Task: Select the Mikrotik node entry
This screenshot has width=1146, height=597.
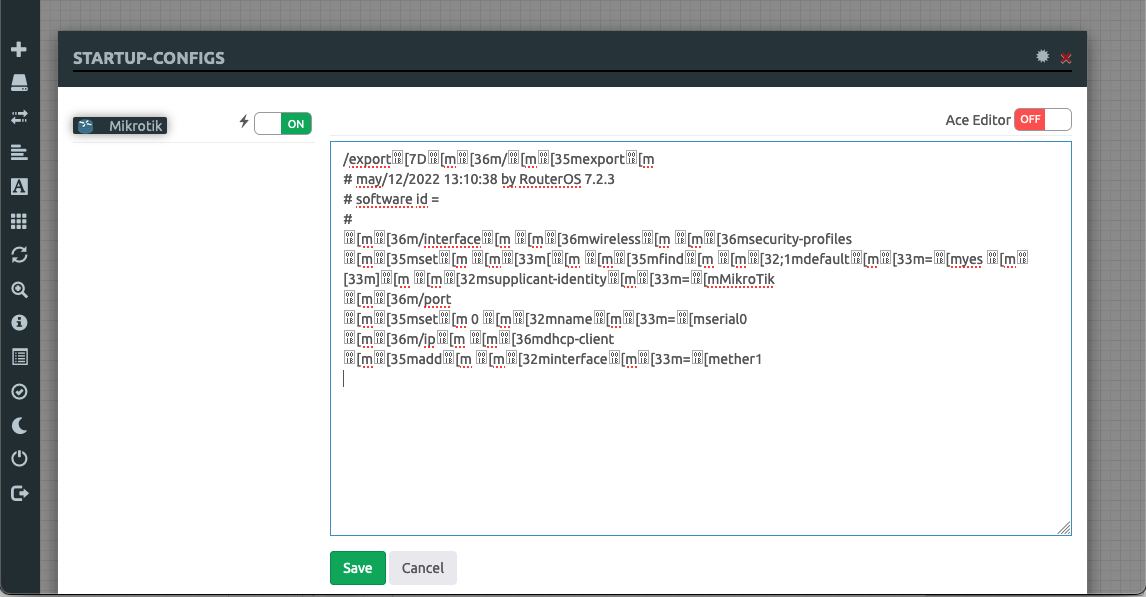Action: [120, 126]
